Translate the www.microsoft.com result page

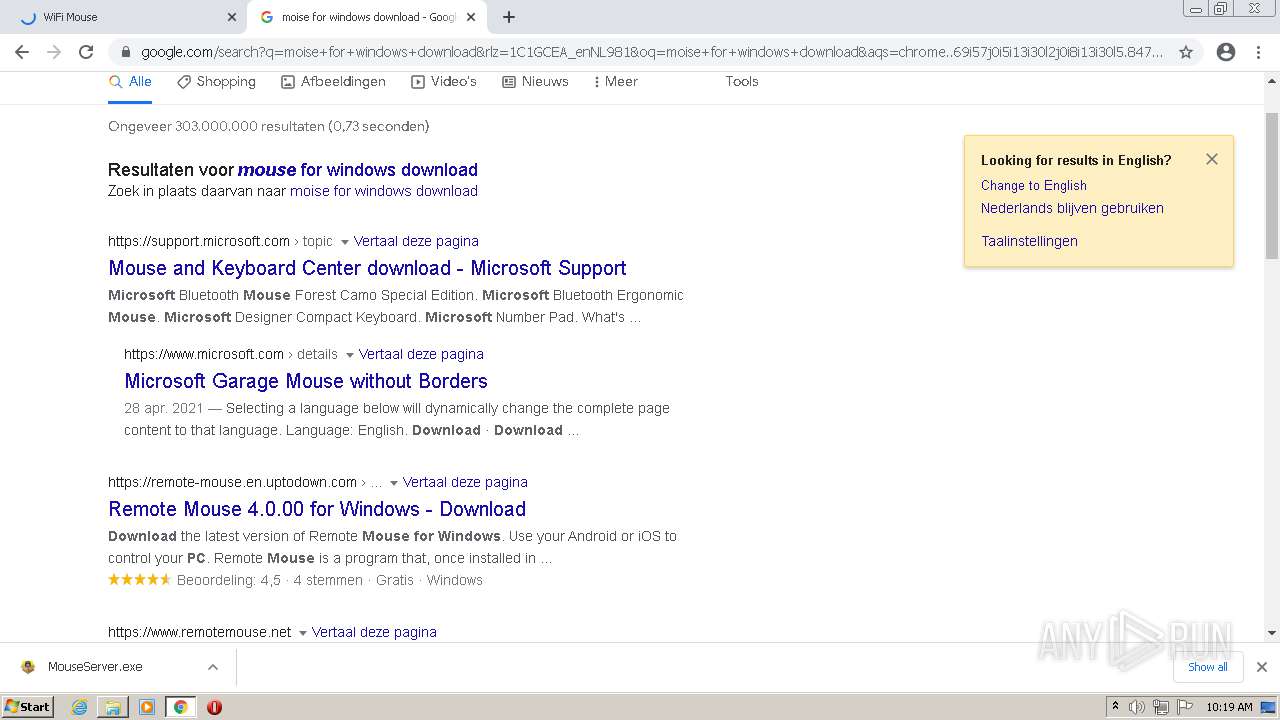[421, 354]
